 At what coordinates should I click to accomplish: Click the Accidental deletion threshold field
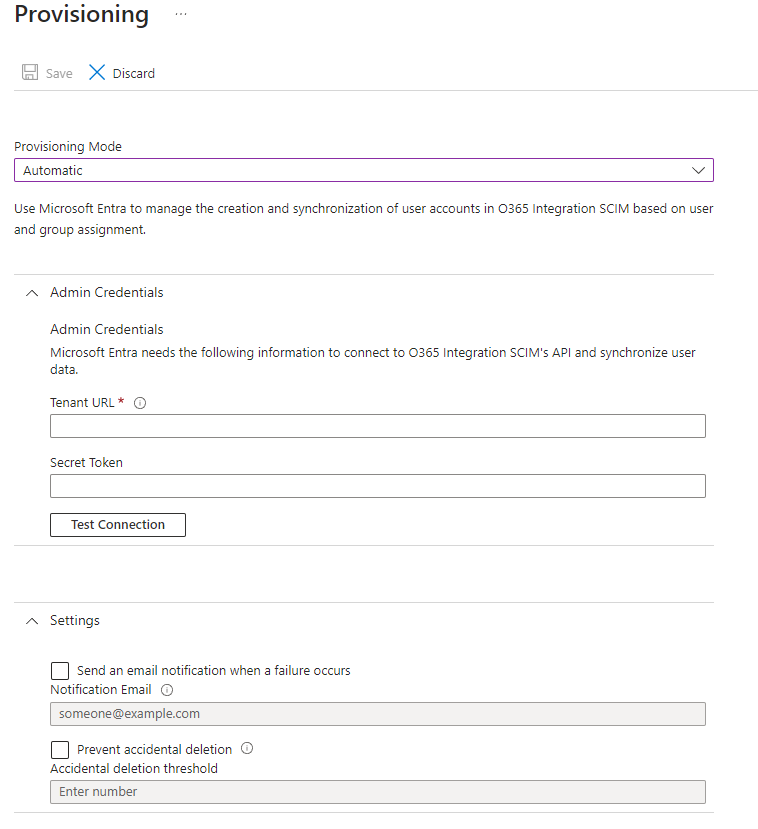[377, 792]
